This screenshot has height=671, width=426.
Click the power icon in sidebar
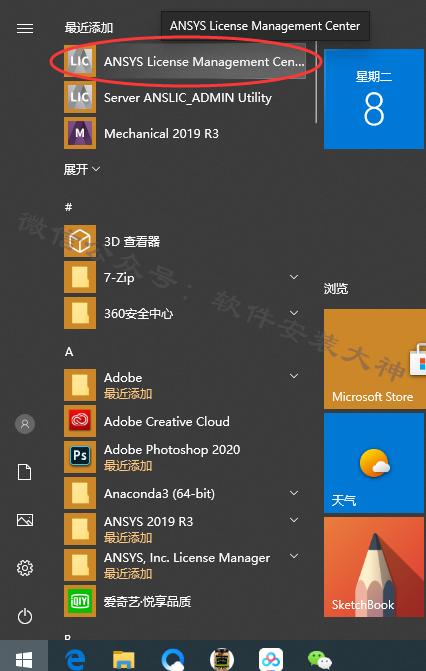24,617
